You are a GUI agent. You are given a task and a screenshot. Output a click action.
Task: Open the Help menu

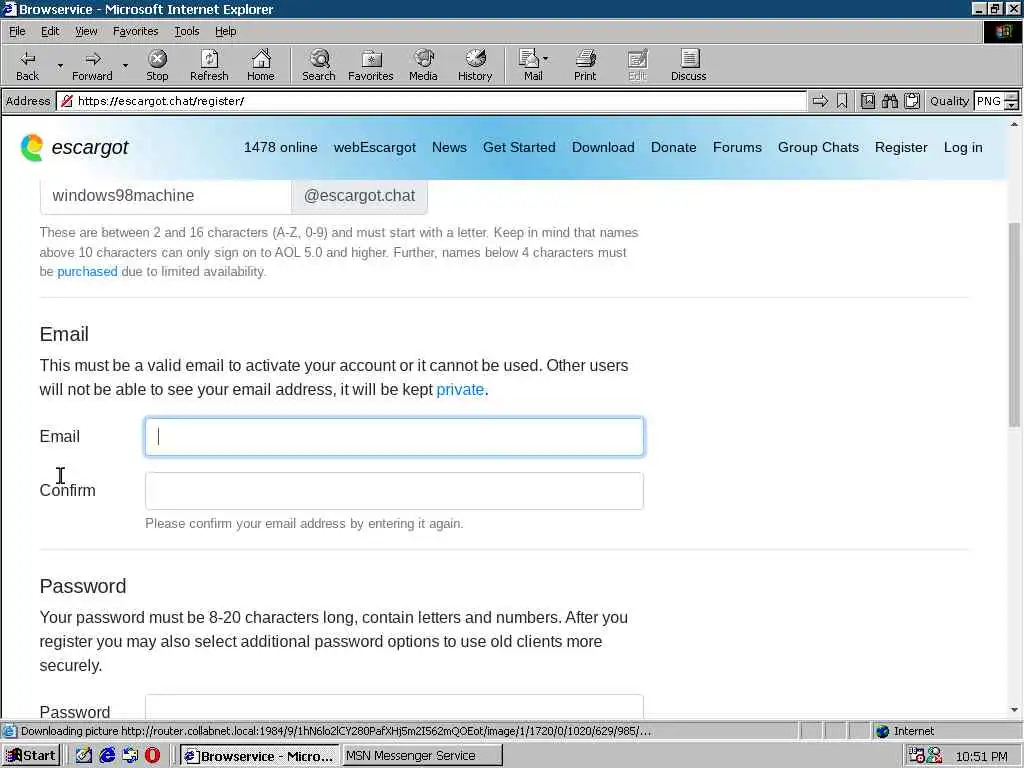225,31
